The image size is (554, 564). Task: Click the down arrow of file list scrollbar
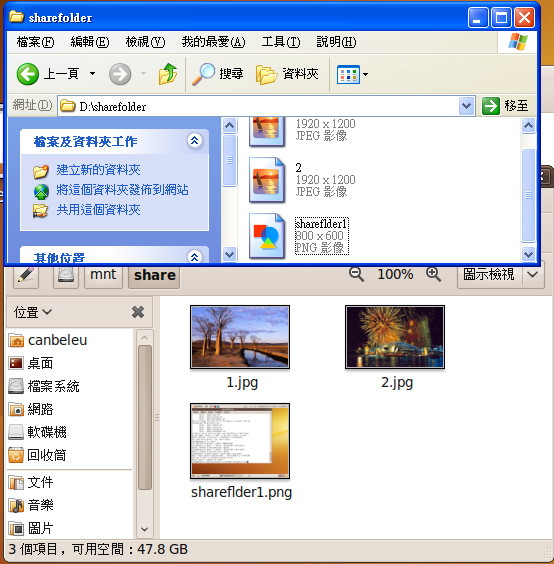pyautogui.click(x=528, y=255)
